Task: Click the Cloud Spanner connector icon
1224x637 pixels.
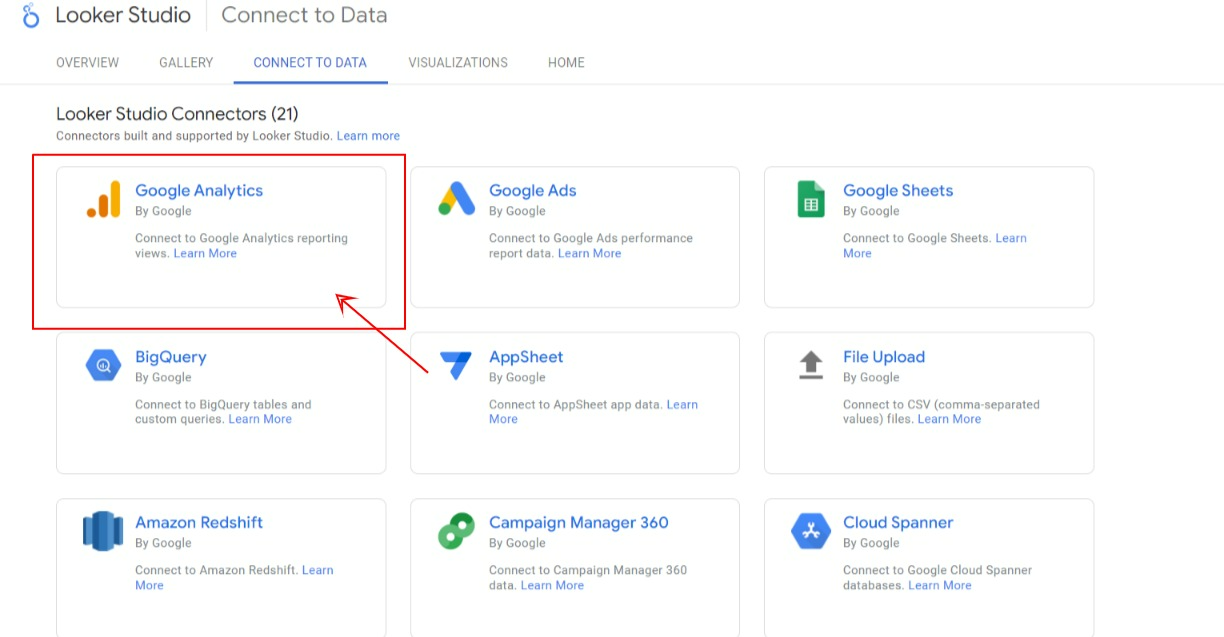Action: [x=810, y=531]
